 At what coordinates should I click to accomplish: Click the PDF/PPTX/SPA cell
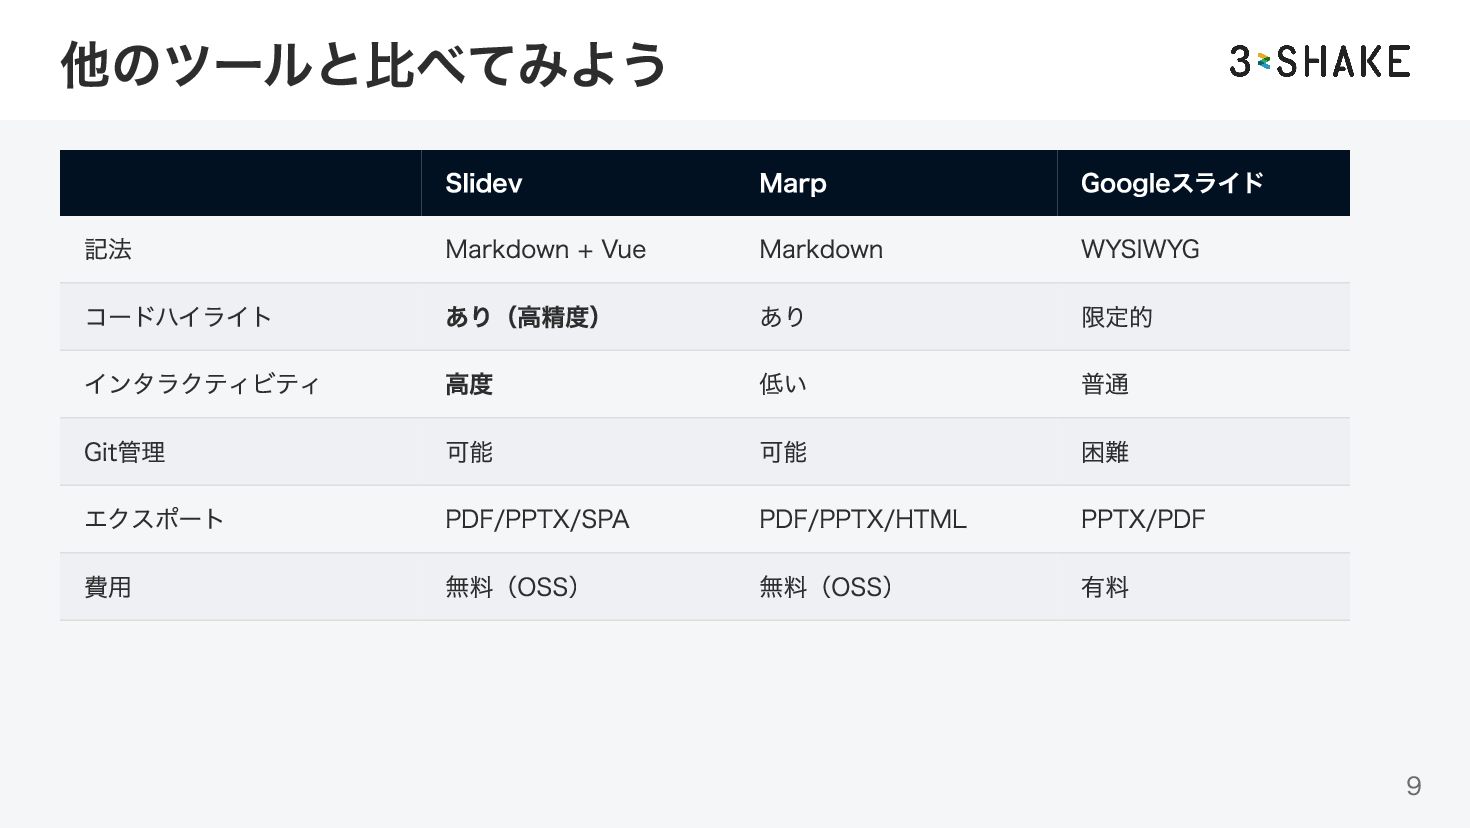coord(537,520)
